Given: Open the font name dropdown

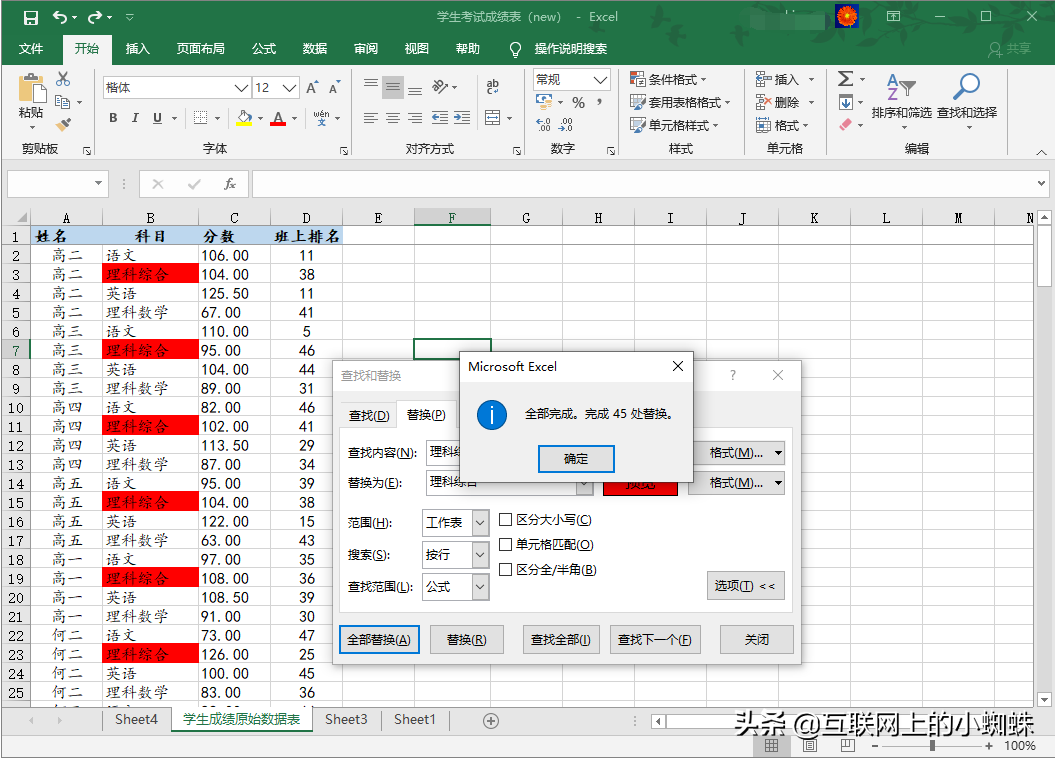Looking at the screenshot, I should [x=242, y=87].
